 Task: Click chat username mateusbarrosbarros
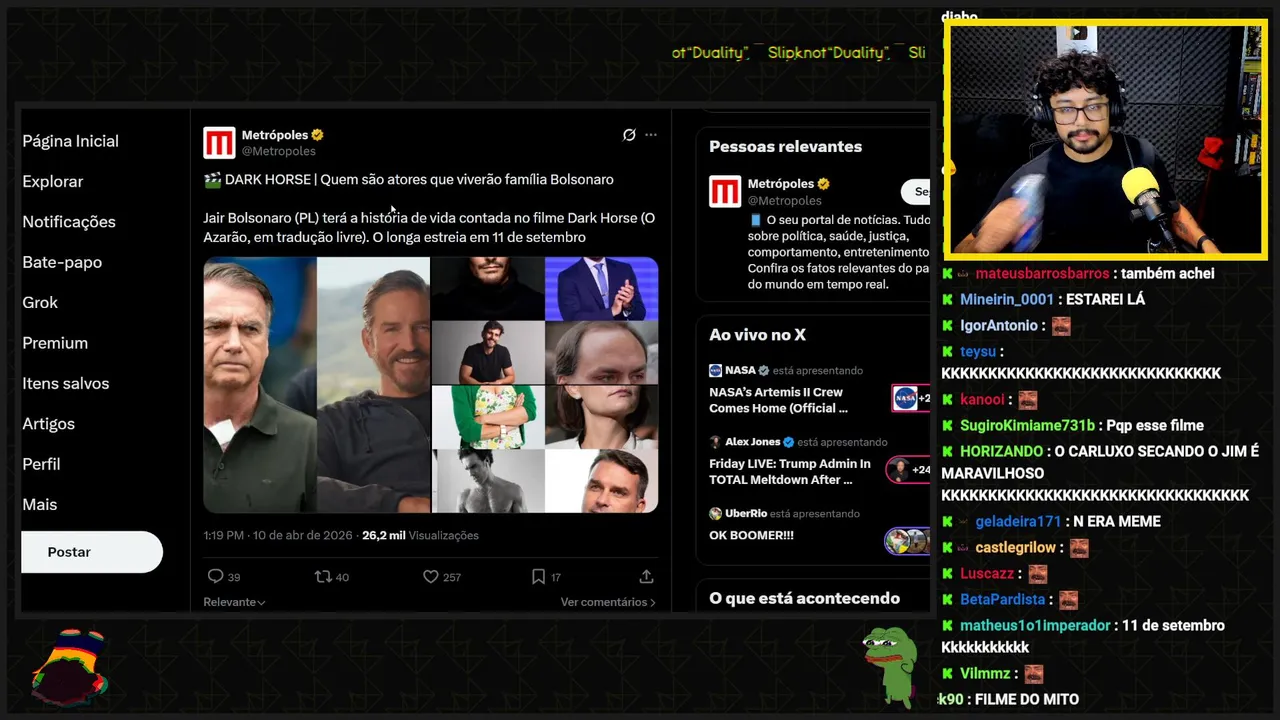pyautogui.click(x=1042, y=273)
